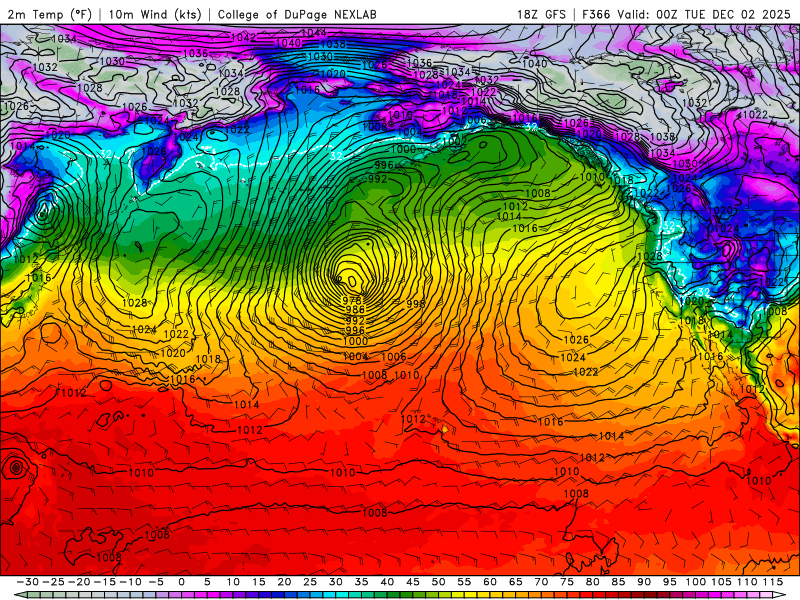Click the 95 value on temperature legend
800x600 pixels.
pyautogui.click(x=669, y=582)
